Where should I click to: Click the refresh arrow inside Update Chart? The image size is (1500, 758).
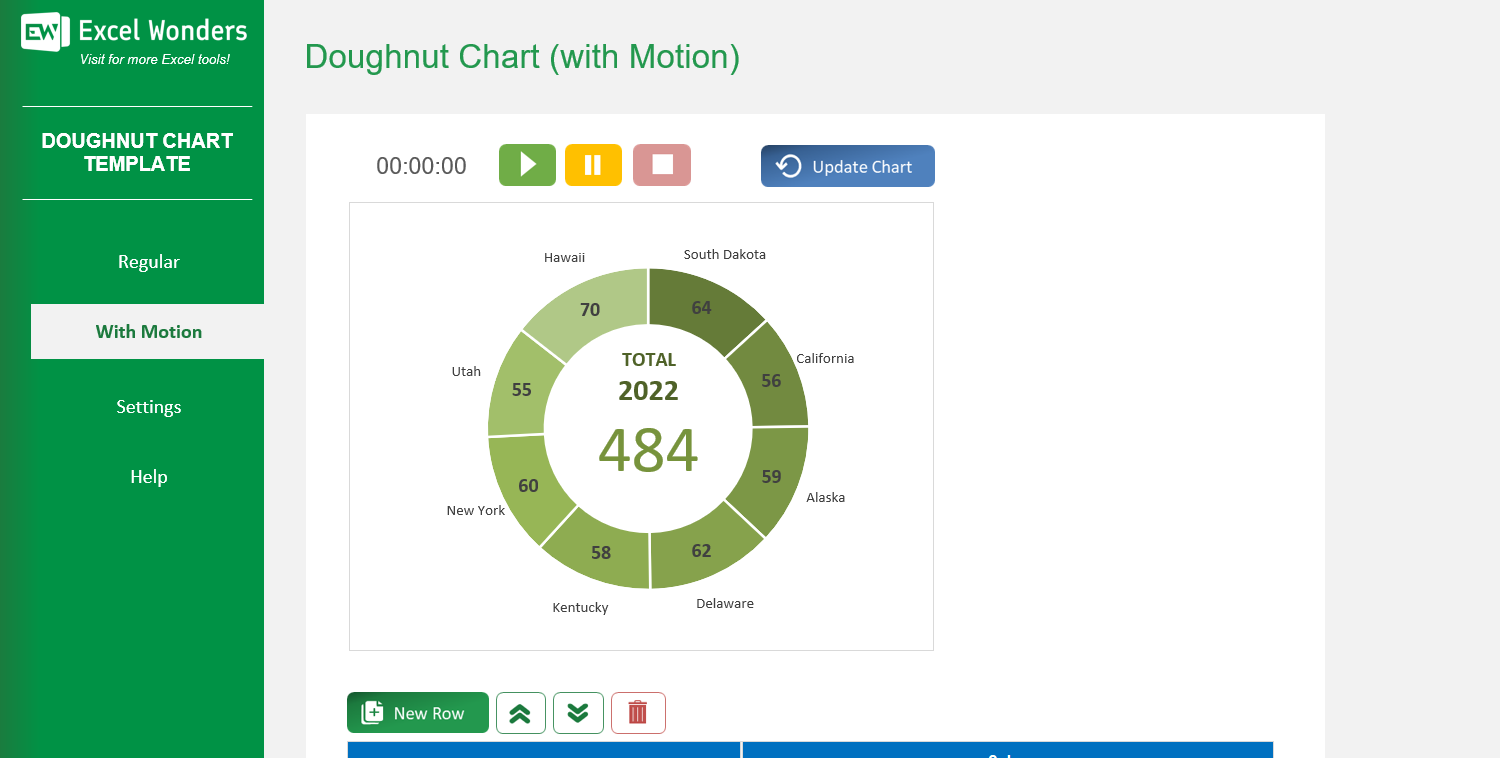tap(788, 165)
